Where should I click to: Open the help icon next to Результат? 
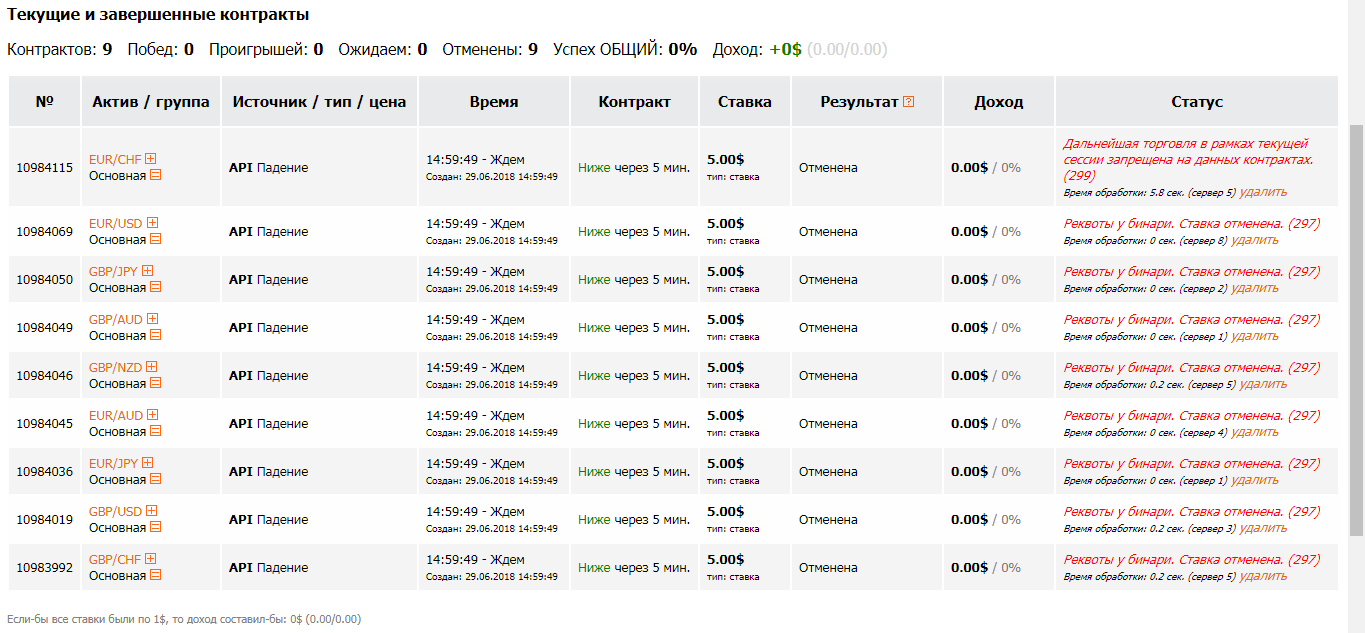pyautogui.click(x=908, y=102)
